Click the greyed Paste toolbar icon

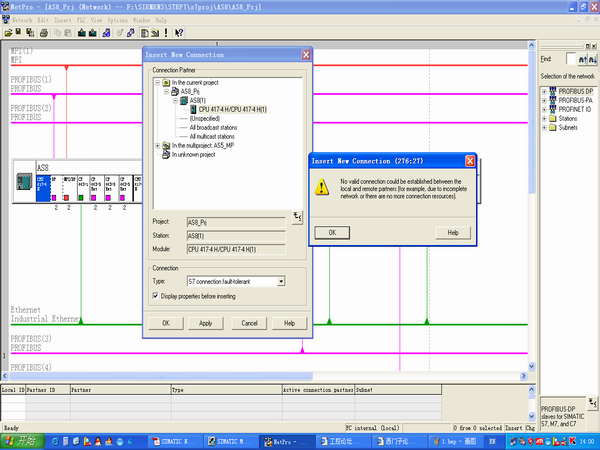68,33
